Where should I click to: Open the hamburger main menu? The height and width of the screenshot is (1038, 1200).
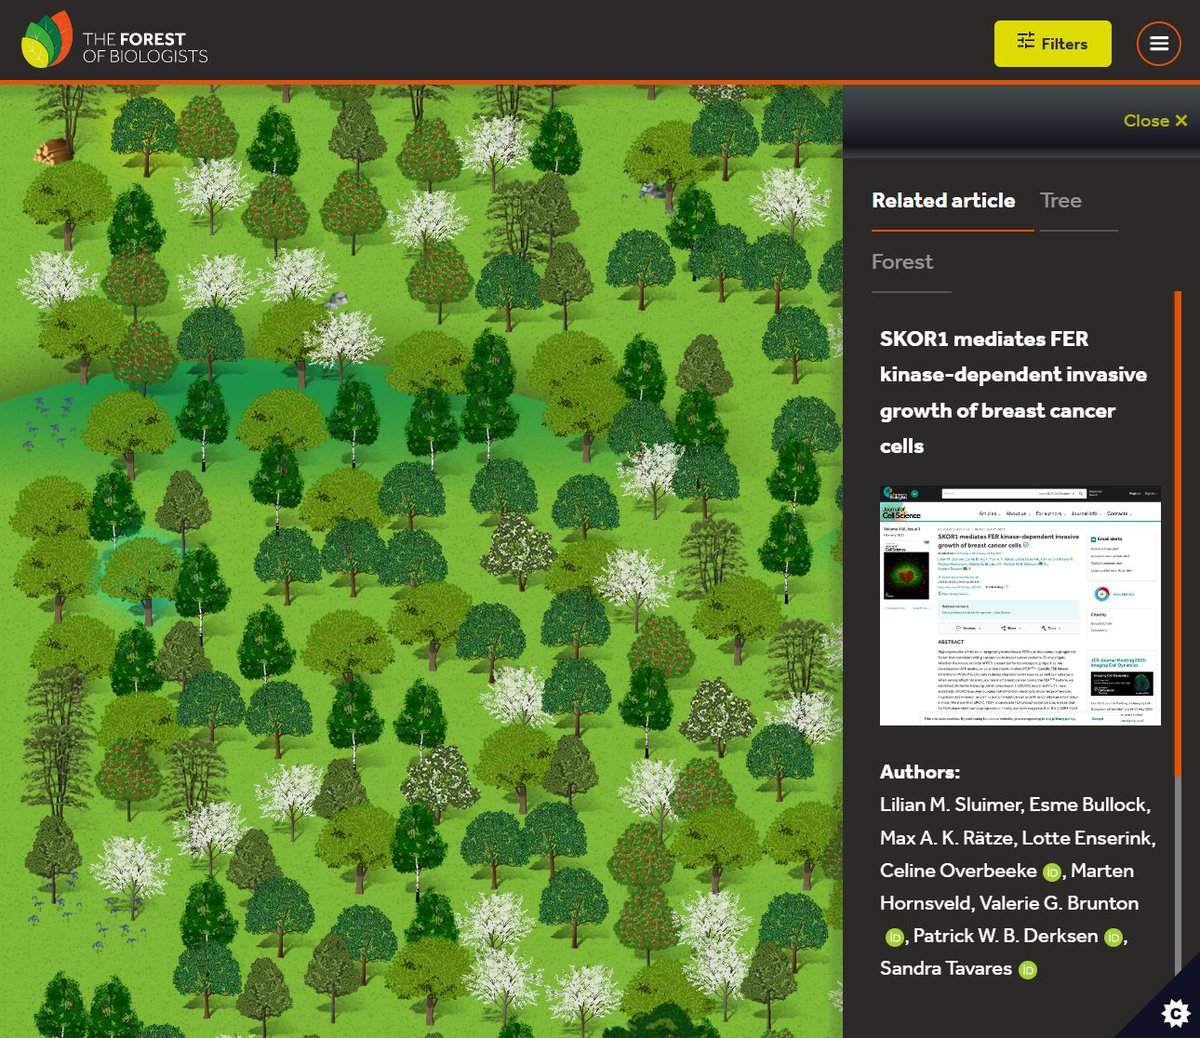1159,43
